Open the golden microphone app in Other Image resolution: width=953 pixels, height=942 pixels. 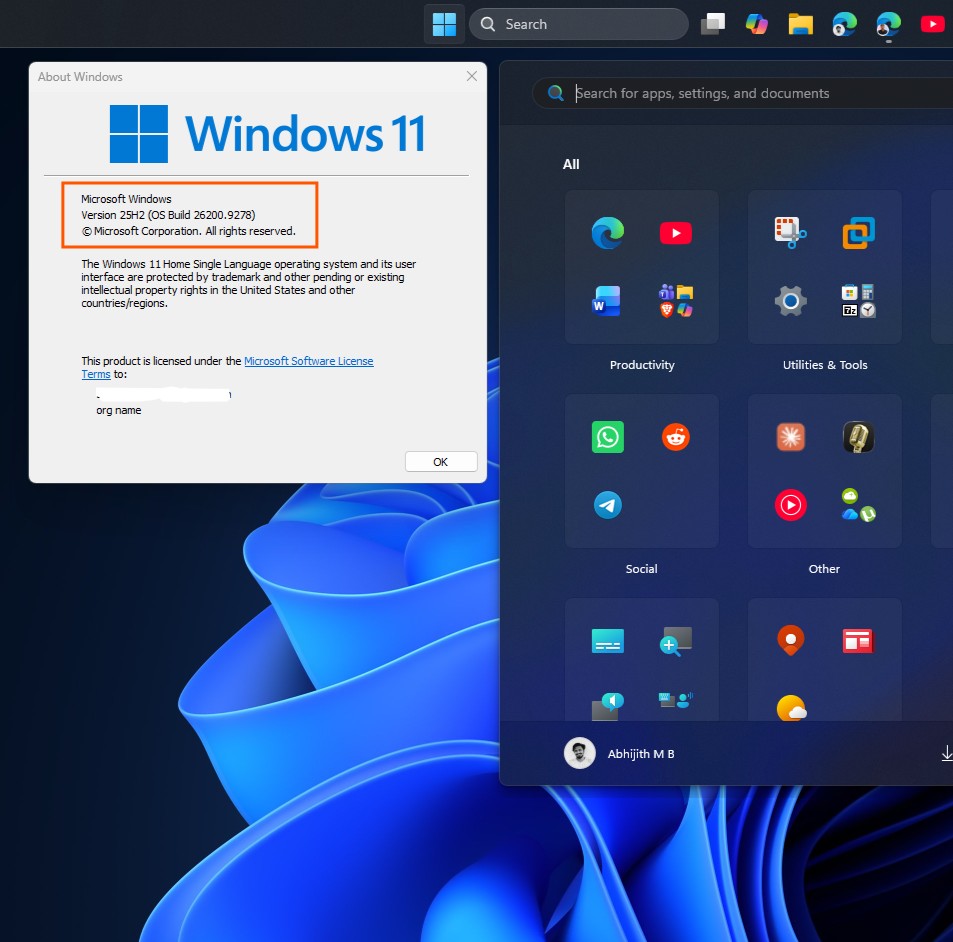pyautogui.click(x=858, y=437)
